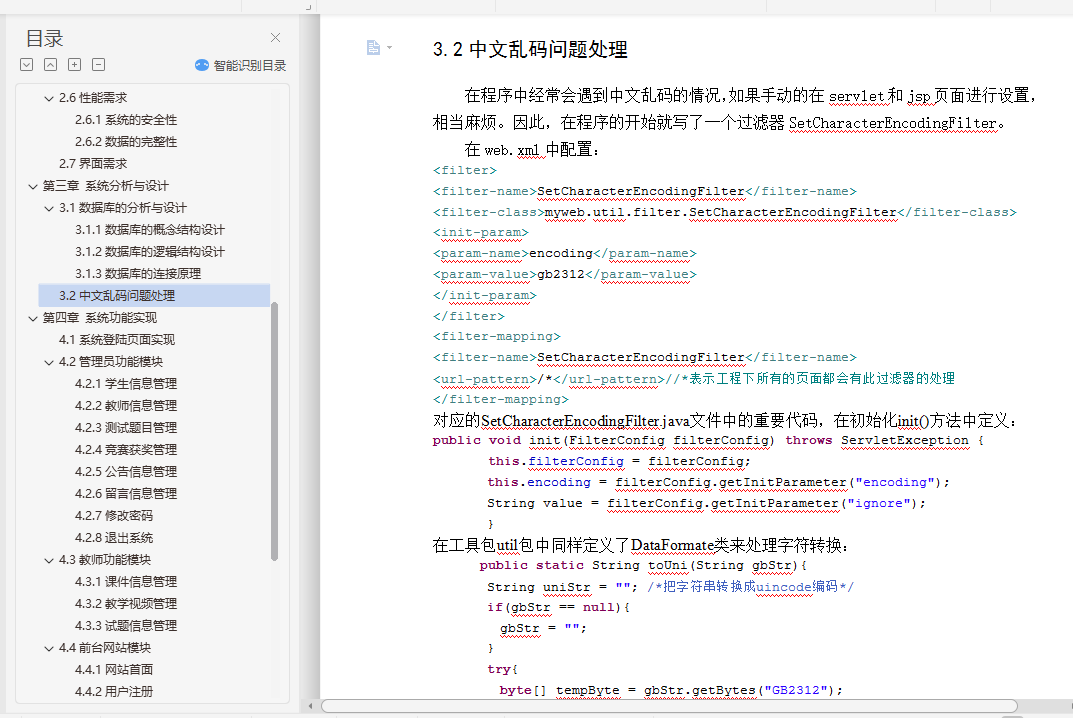Go to 4.2.2 教师信息管理
Viewport: 1073px width, 718px height.
pos(126,406)
